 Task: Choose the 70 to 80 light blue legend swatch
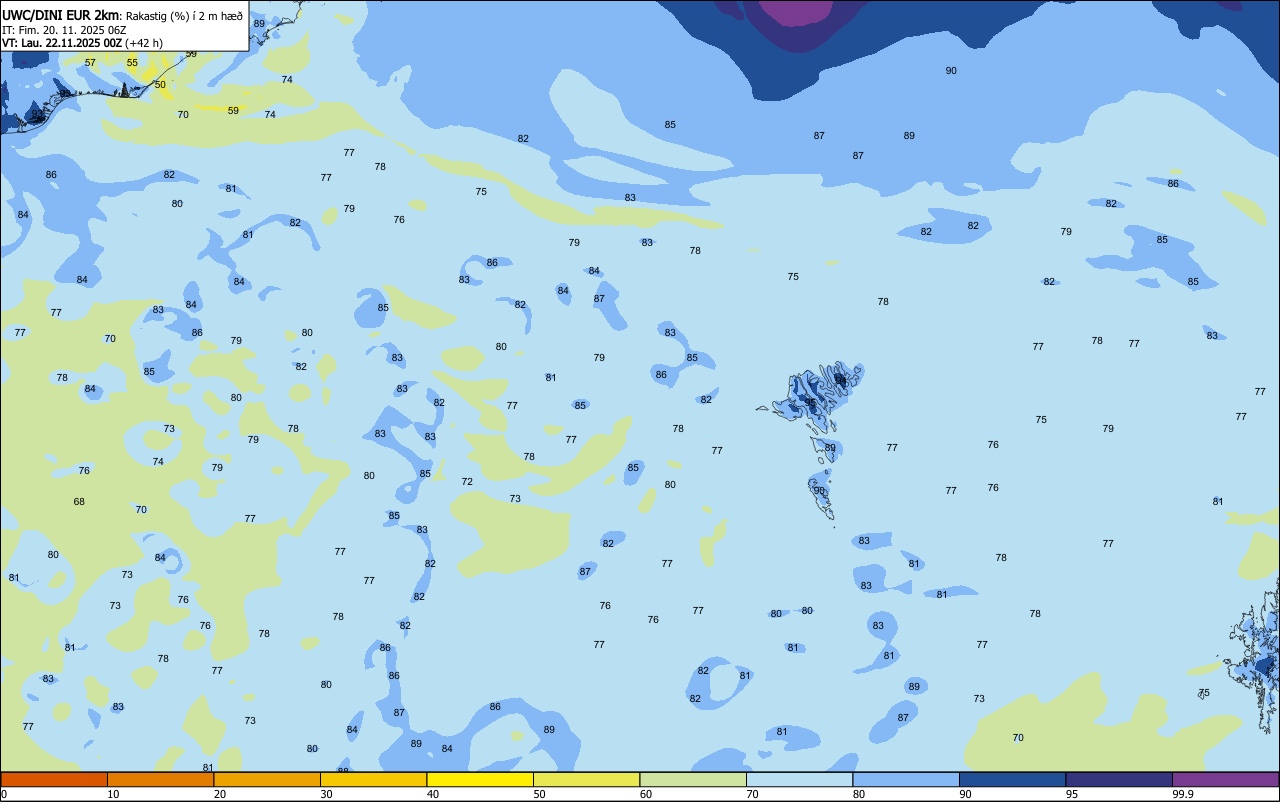point(799,779)
